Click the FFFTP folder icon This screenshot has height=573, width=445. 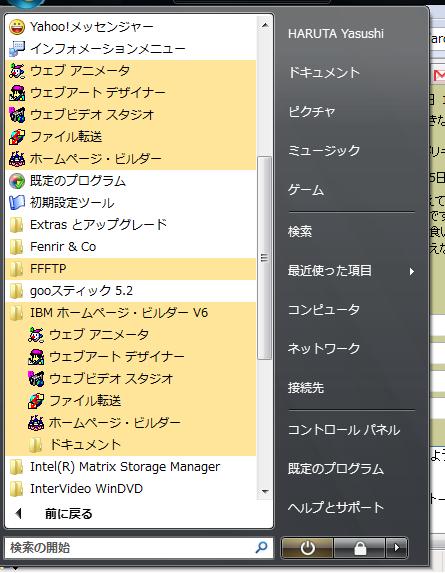click(x=16, y=269)
